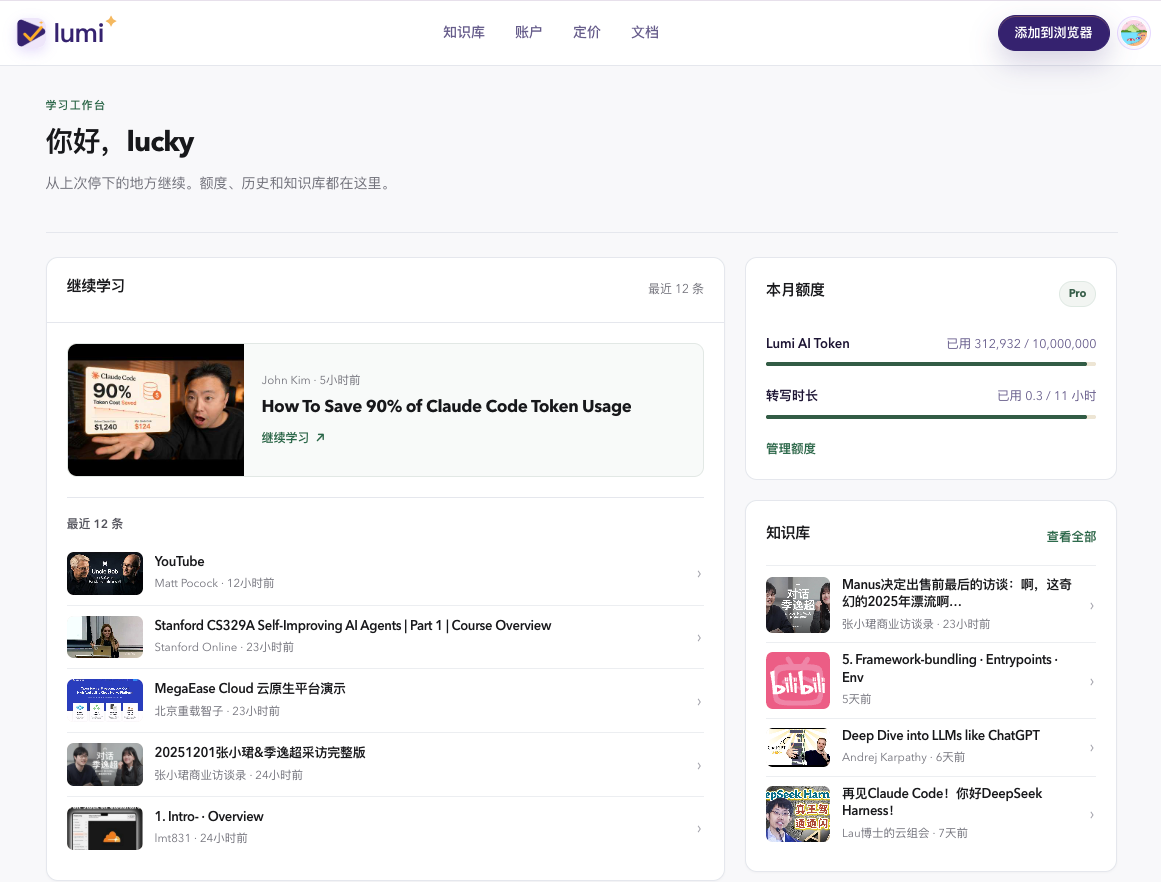Open chevron for 再见Claude Code item

(x=1091, y=815)
